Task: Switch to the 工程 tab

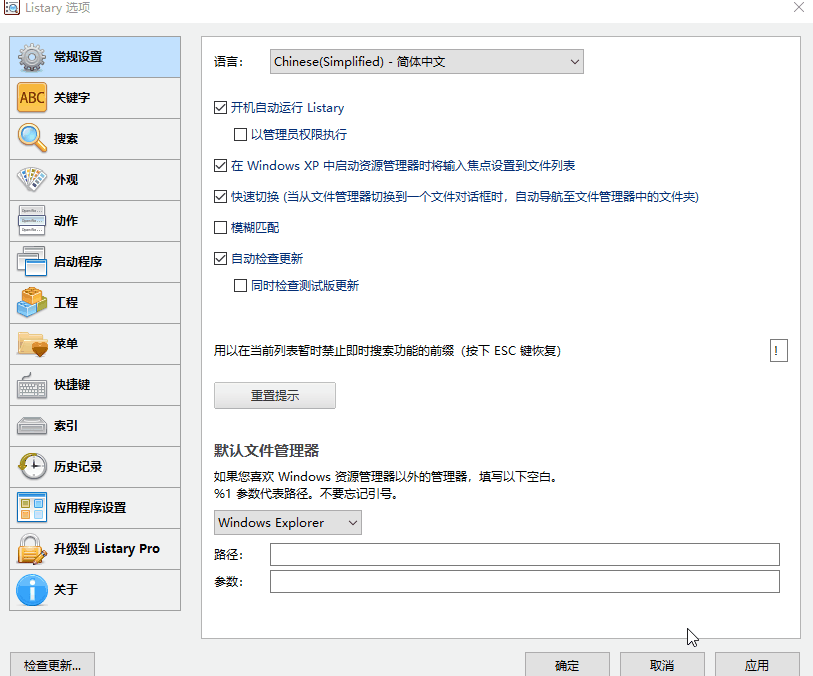Action: pos(95,303)
